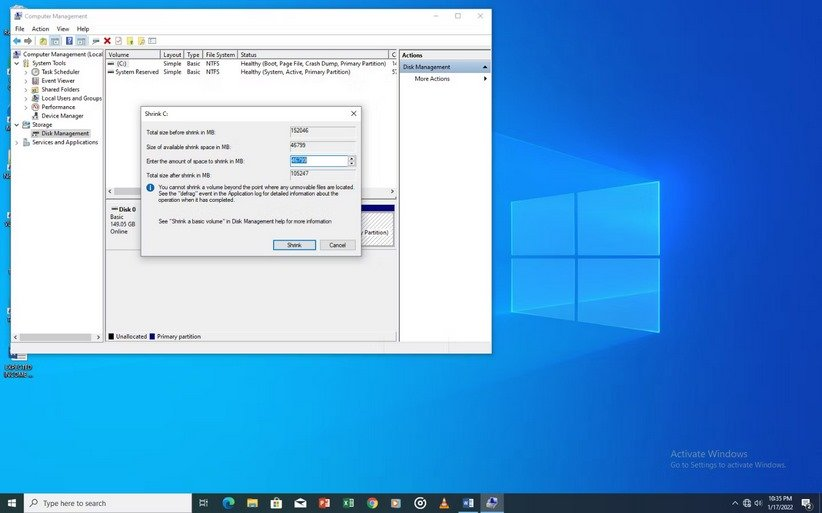
Task: Close the Shrink C: dialog
Action: 353,114
